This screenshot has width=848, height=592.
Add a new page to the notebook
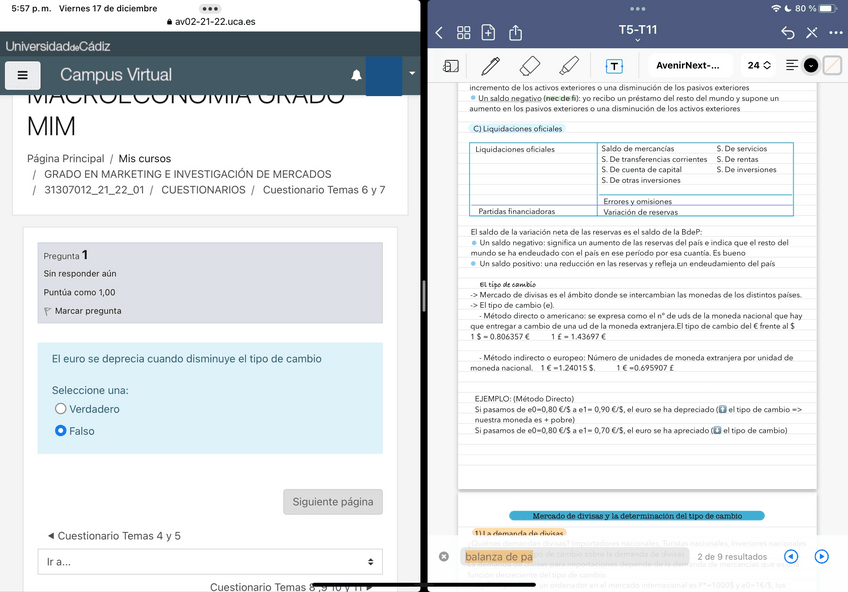pos(488,32)
